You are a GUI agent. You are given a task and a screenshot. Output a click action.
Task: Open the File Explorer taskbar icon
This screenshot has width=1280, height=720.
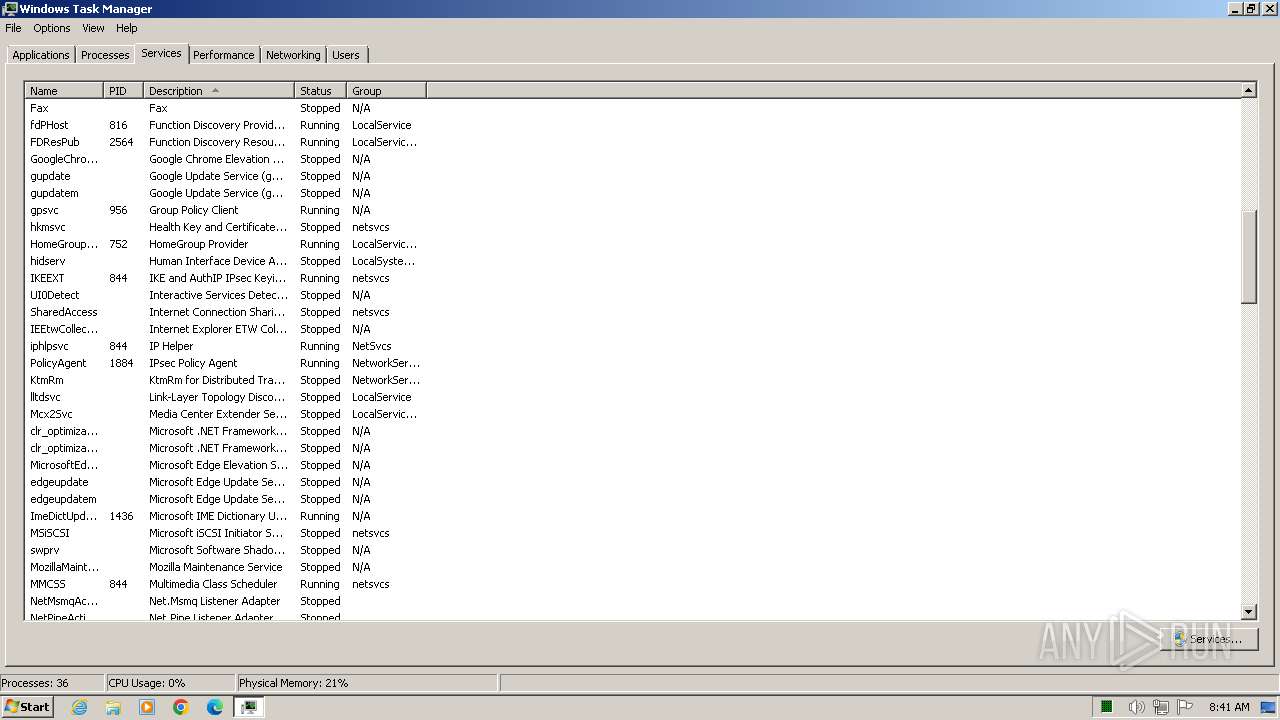click(113, 707)
